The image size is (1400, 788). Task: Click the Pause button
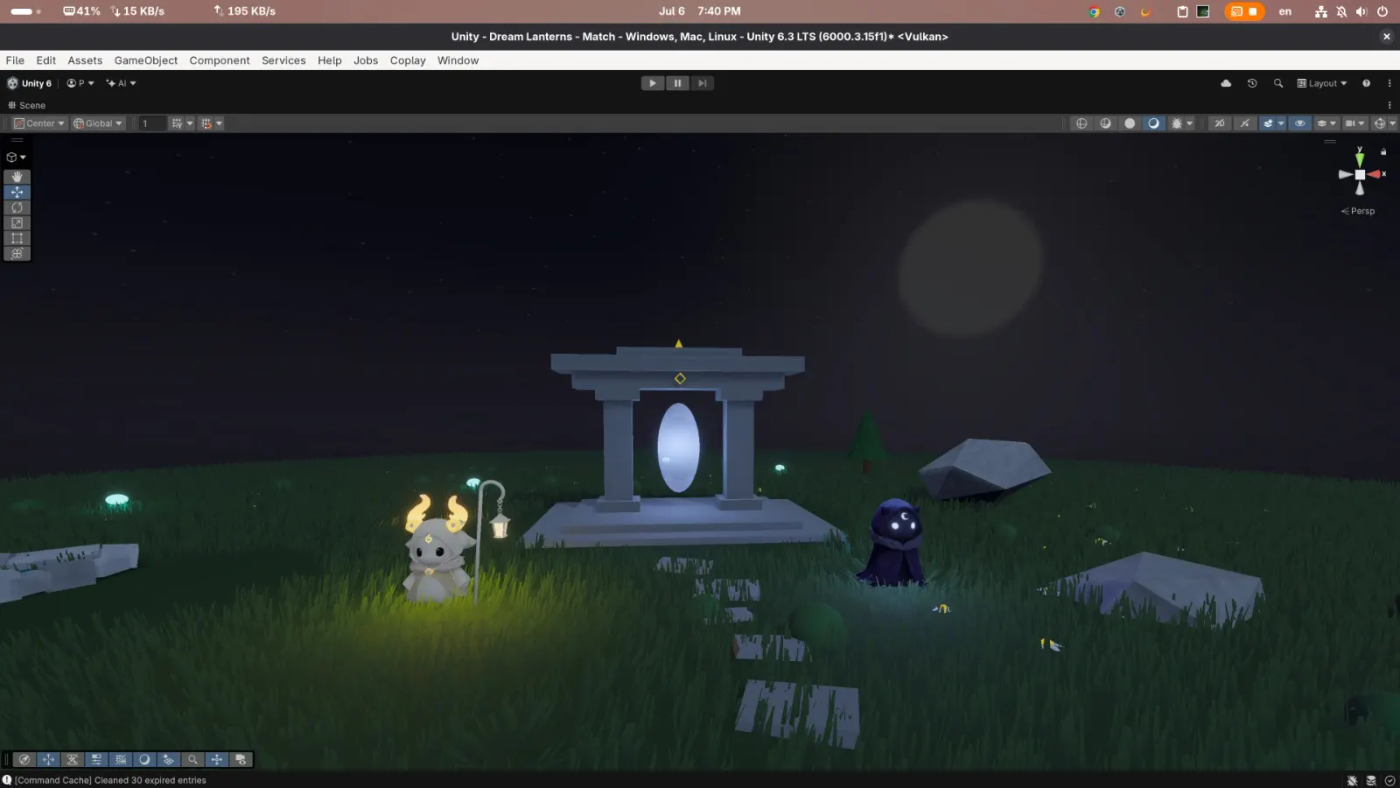tap(678, 83)
